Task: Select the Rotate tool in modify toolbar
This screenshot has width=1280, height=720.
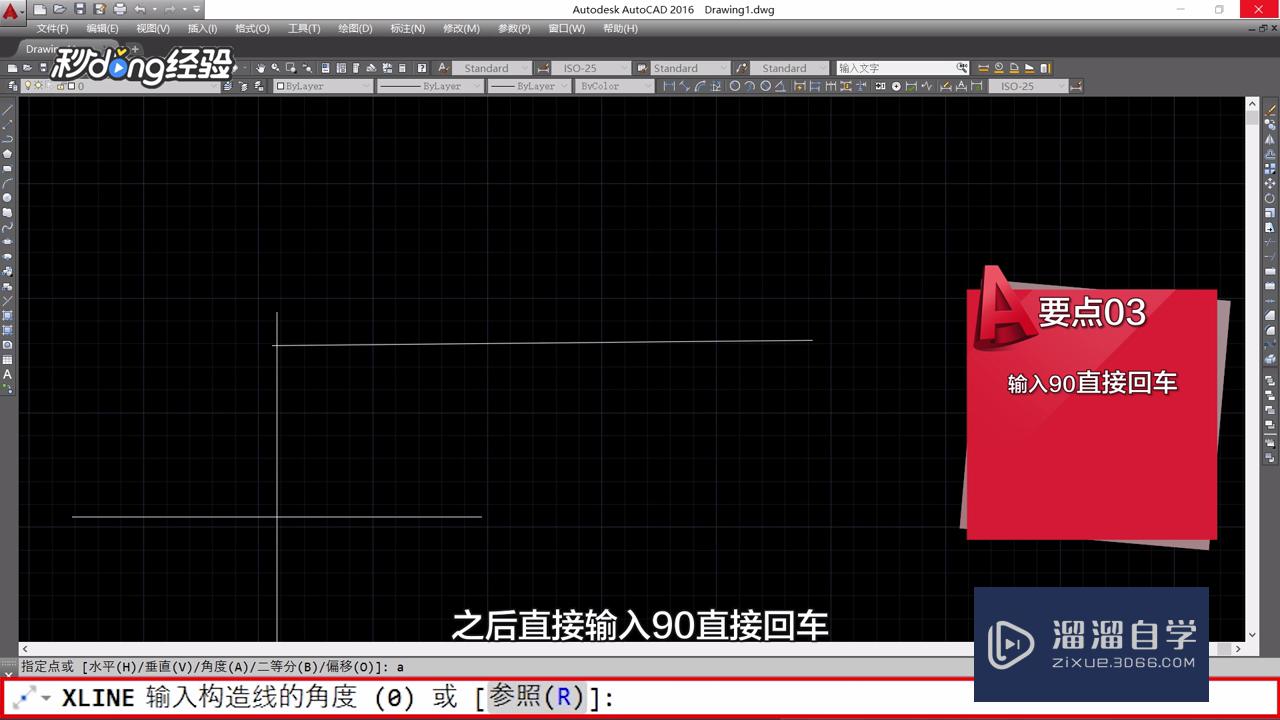Action: 1271,198
